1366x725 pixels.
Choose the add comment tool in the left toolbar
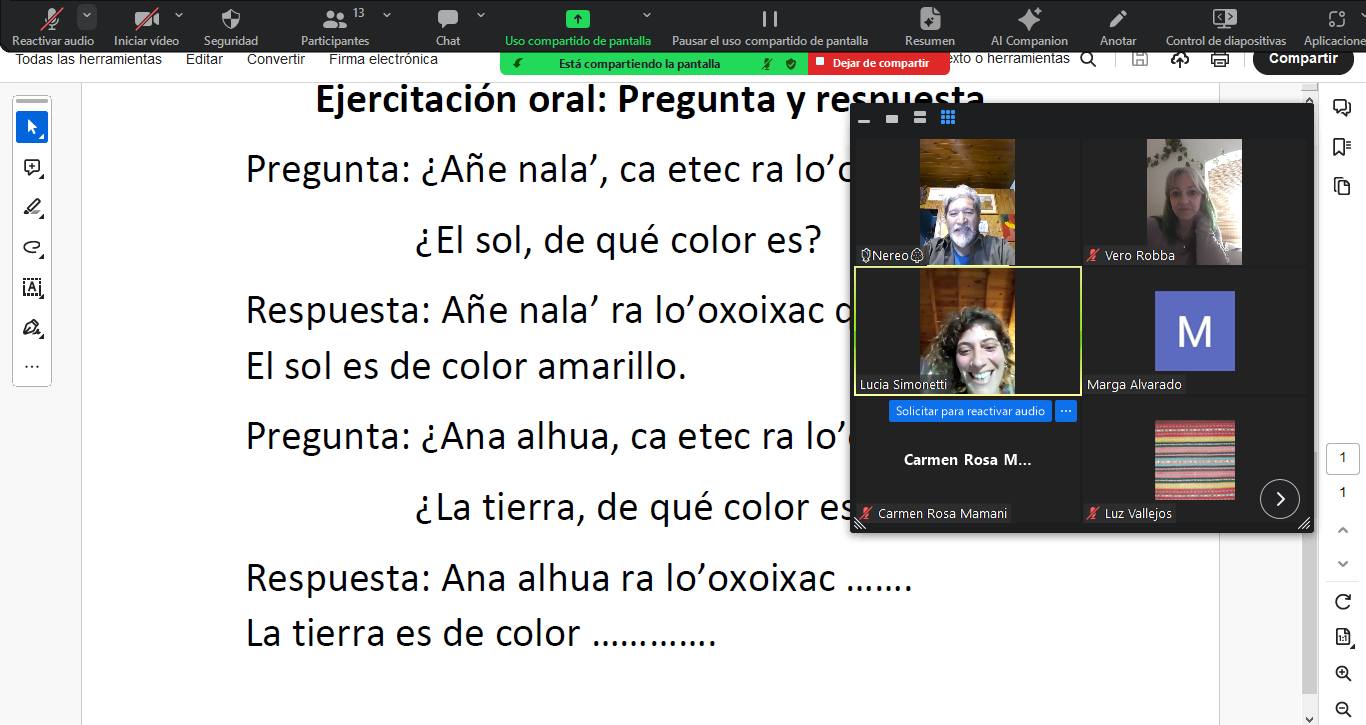tap(32, 168)
